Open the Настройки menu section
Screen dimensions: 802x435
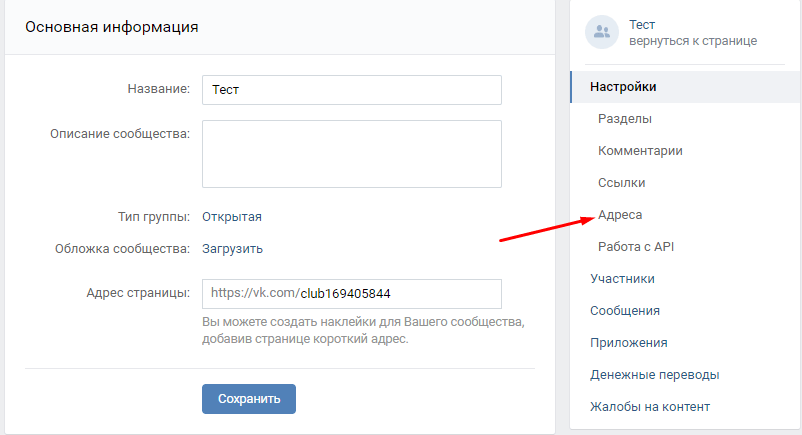pos(623,87)
